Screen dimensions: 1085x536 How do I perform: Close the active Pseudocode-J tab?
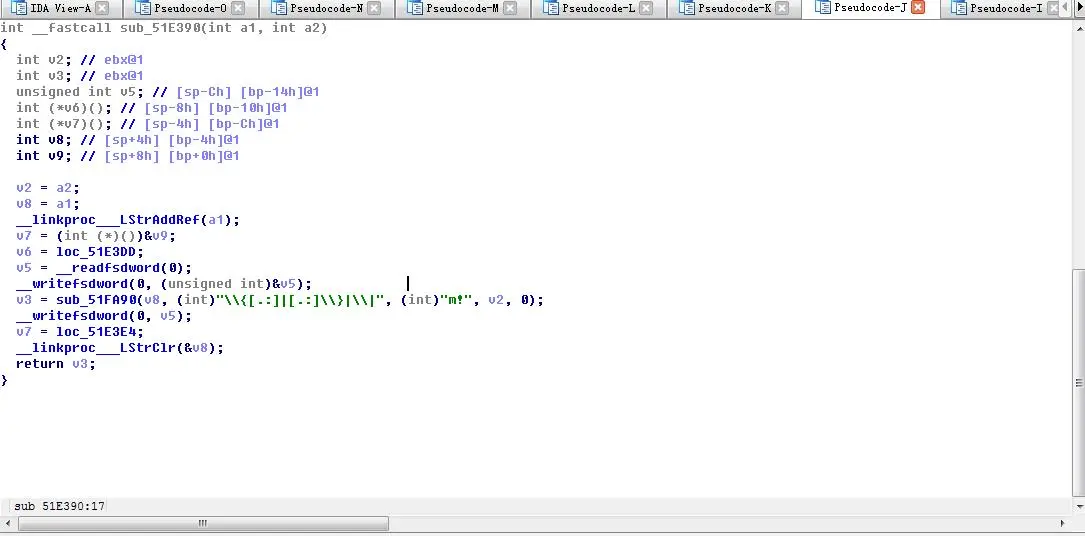918,8
